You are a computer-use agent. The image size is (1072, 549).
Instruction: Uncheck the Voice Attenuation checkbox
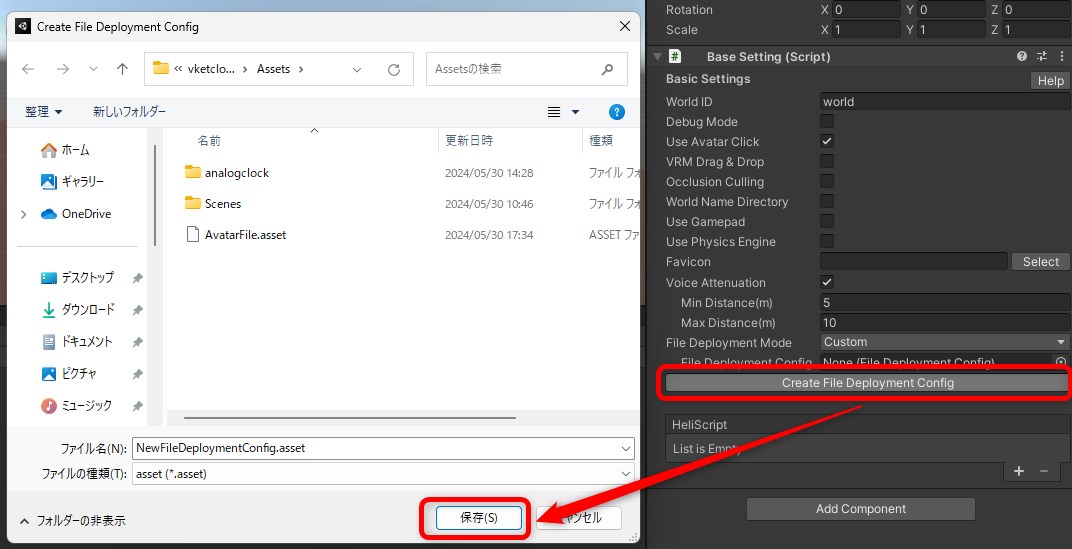click(x=827, y=282)
